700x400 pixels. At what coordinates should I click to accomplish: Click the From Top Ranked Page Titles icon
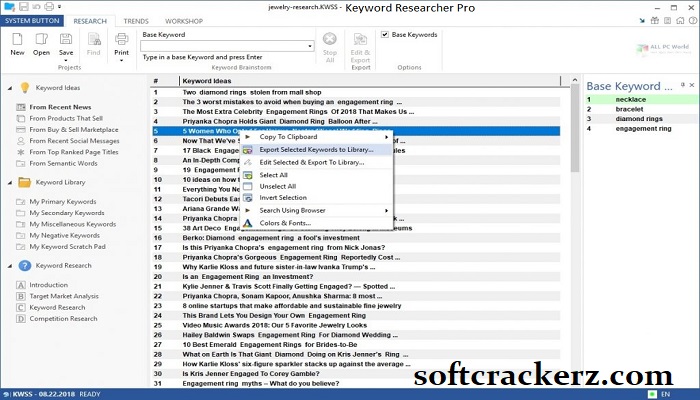coord(21,152)
